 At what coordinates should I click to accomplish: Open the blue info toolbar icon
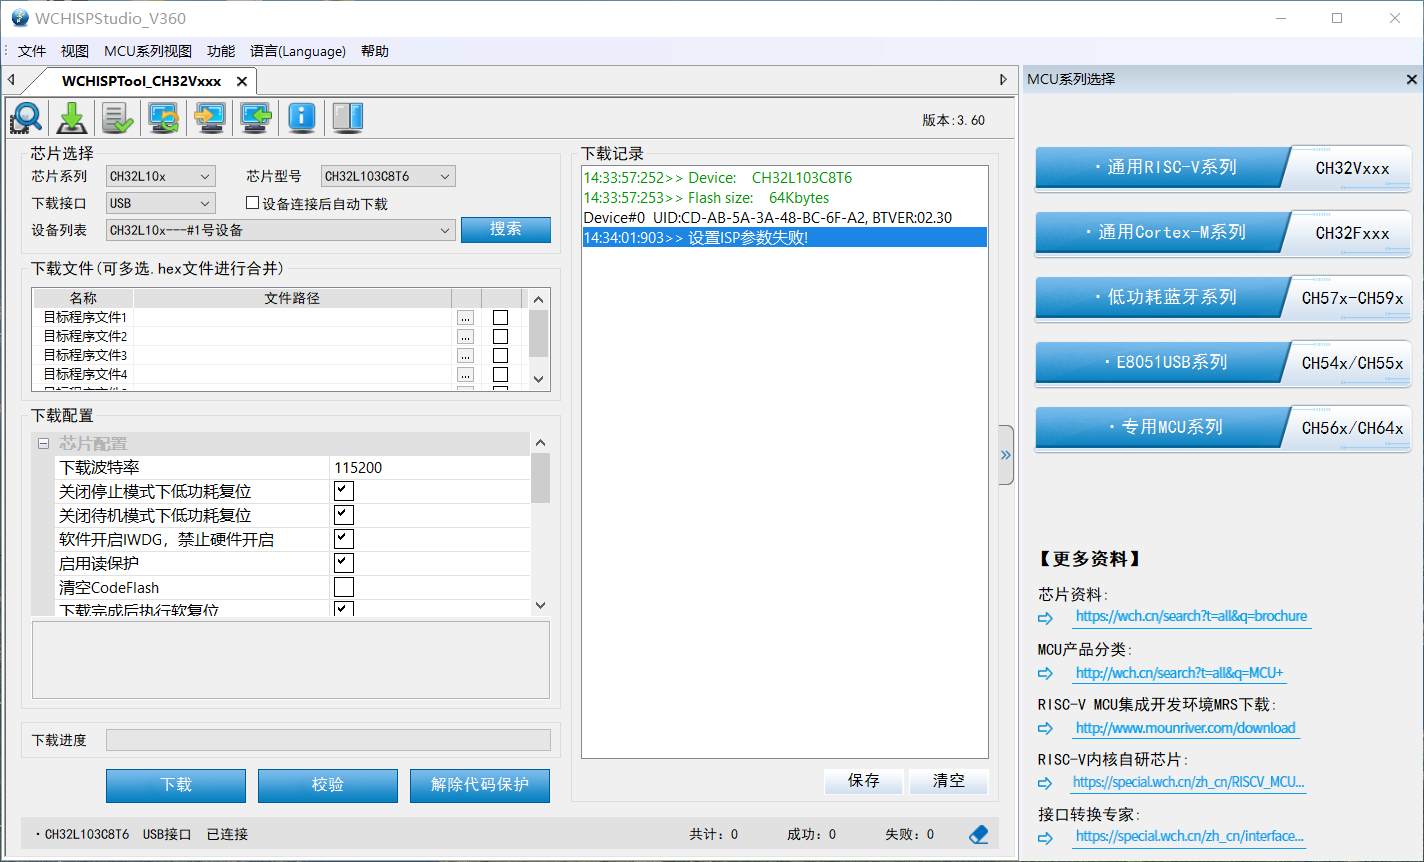[x=302, y=118]
